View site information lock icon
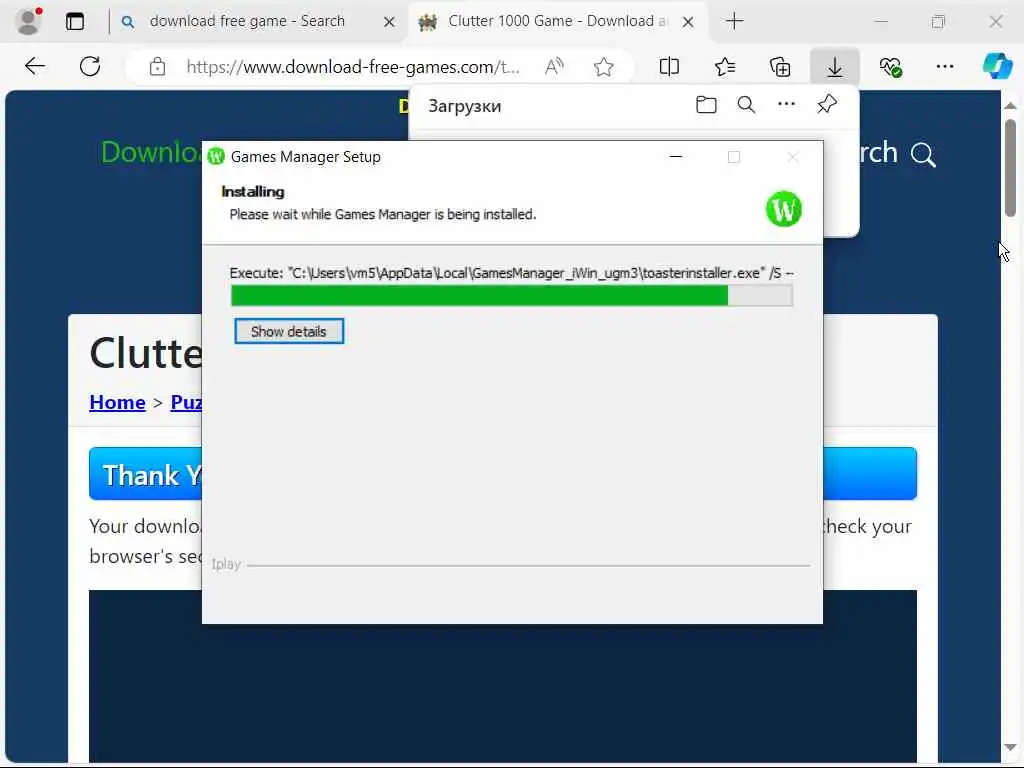The height and width of the screenshot is (768, 1024). (157, 67)
